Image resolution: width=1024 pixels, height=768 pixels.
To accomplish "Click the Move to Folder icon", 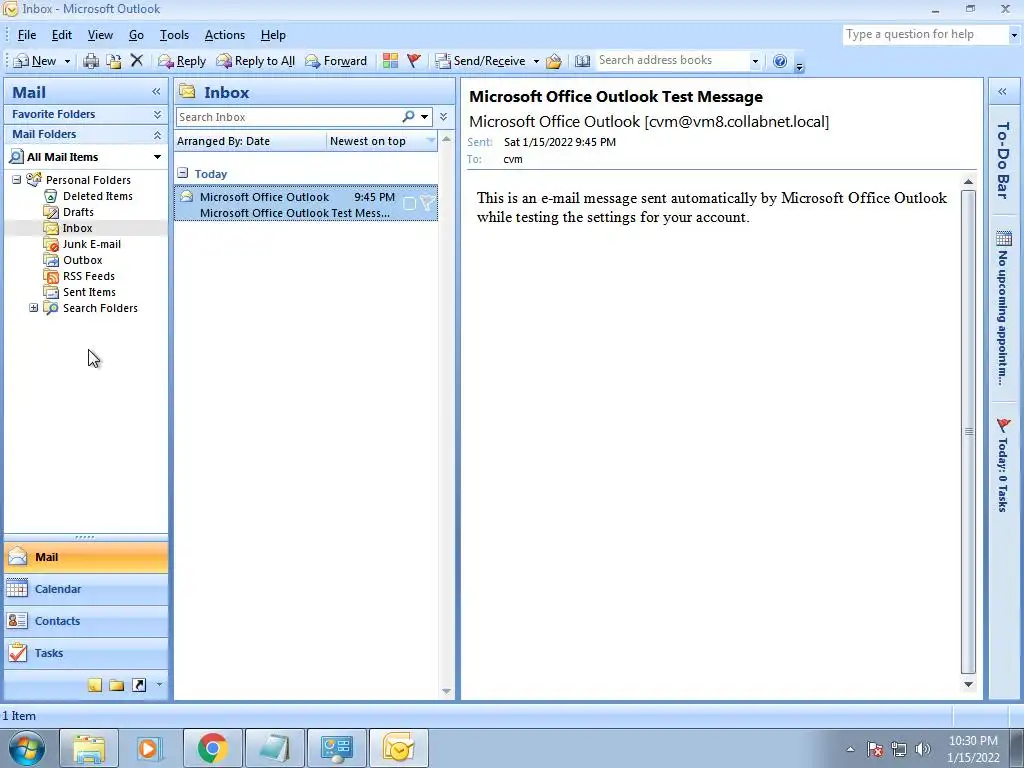I will click(114, 61).
